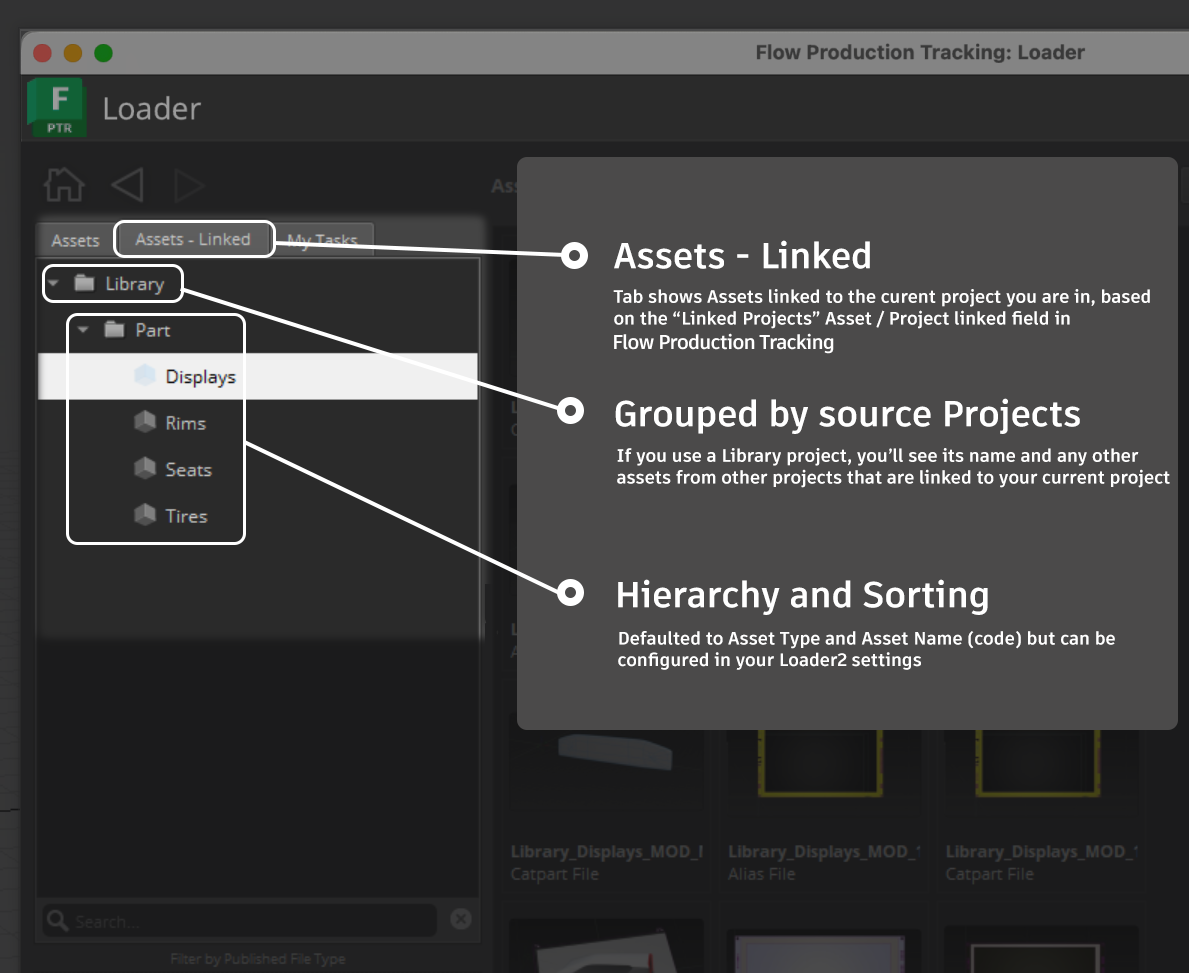Select the Rims asset

coord(186,423)
